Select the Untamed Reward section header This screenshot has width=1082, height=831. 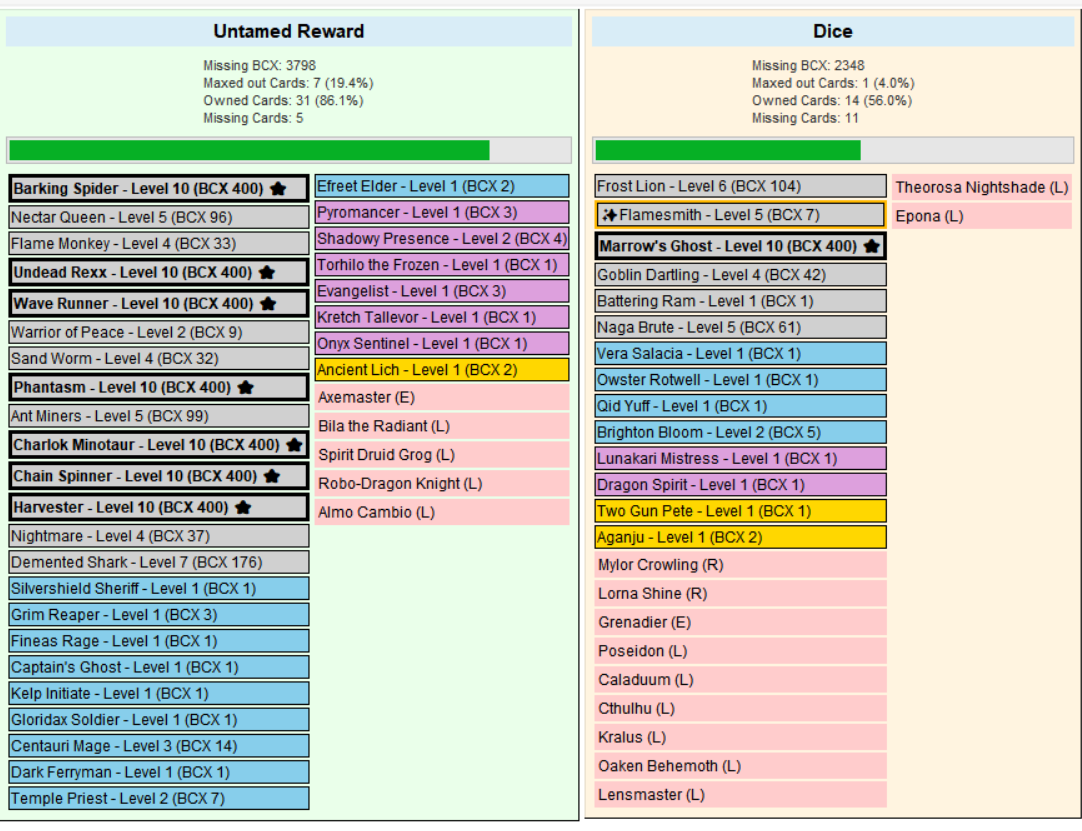coord(289,31)
